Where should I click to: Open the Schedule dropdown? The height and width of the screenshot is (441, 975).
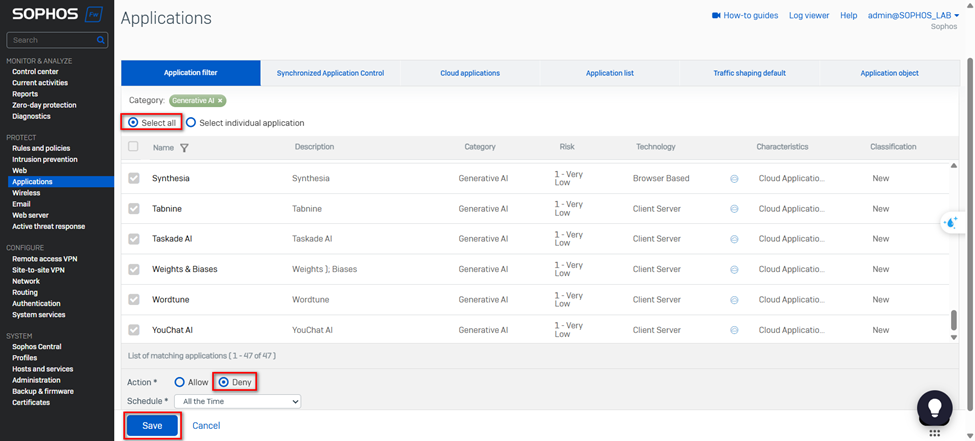point(237,401)
